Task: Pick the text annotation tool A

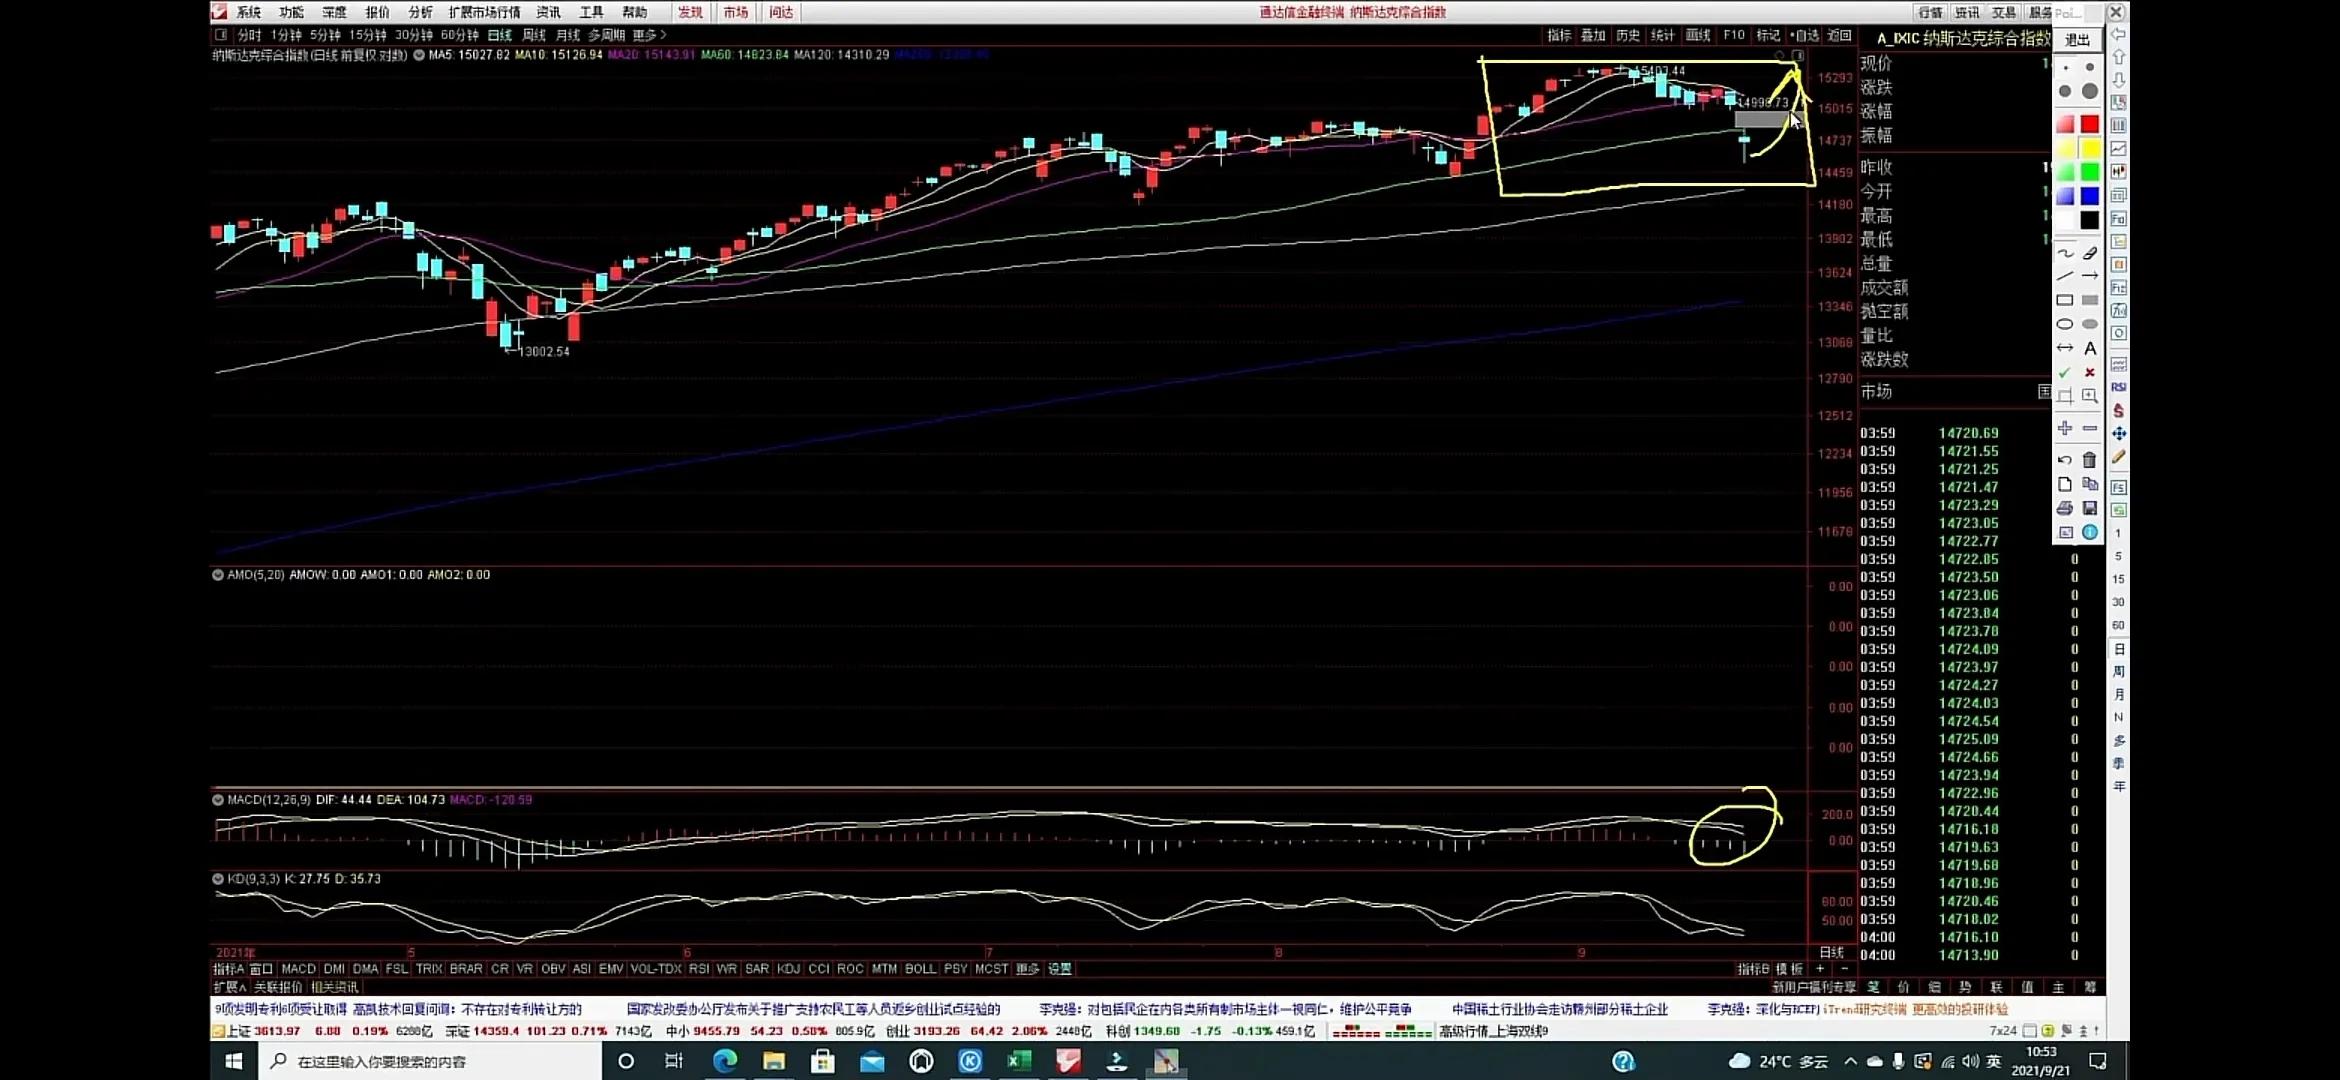Action: 2090,348
